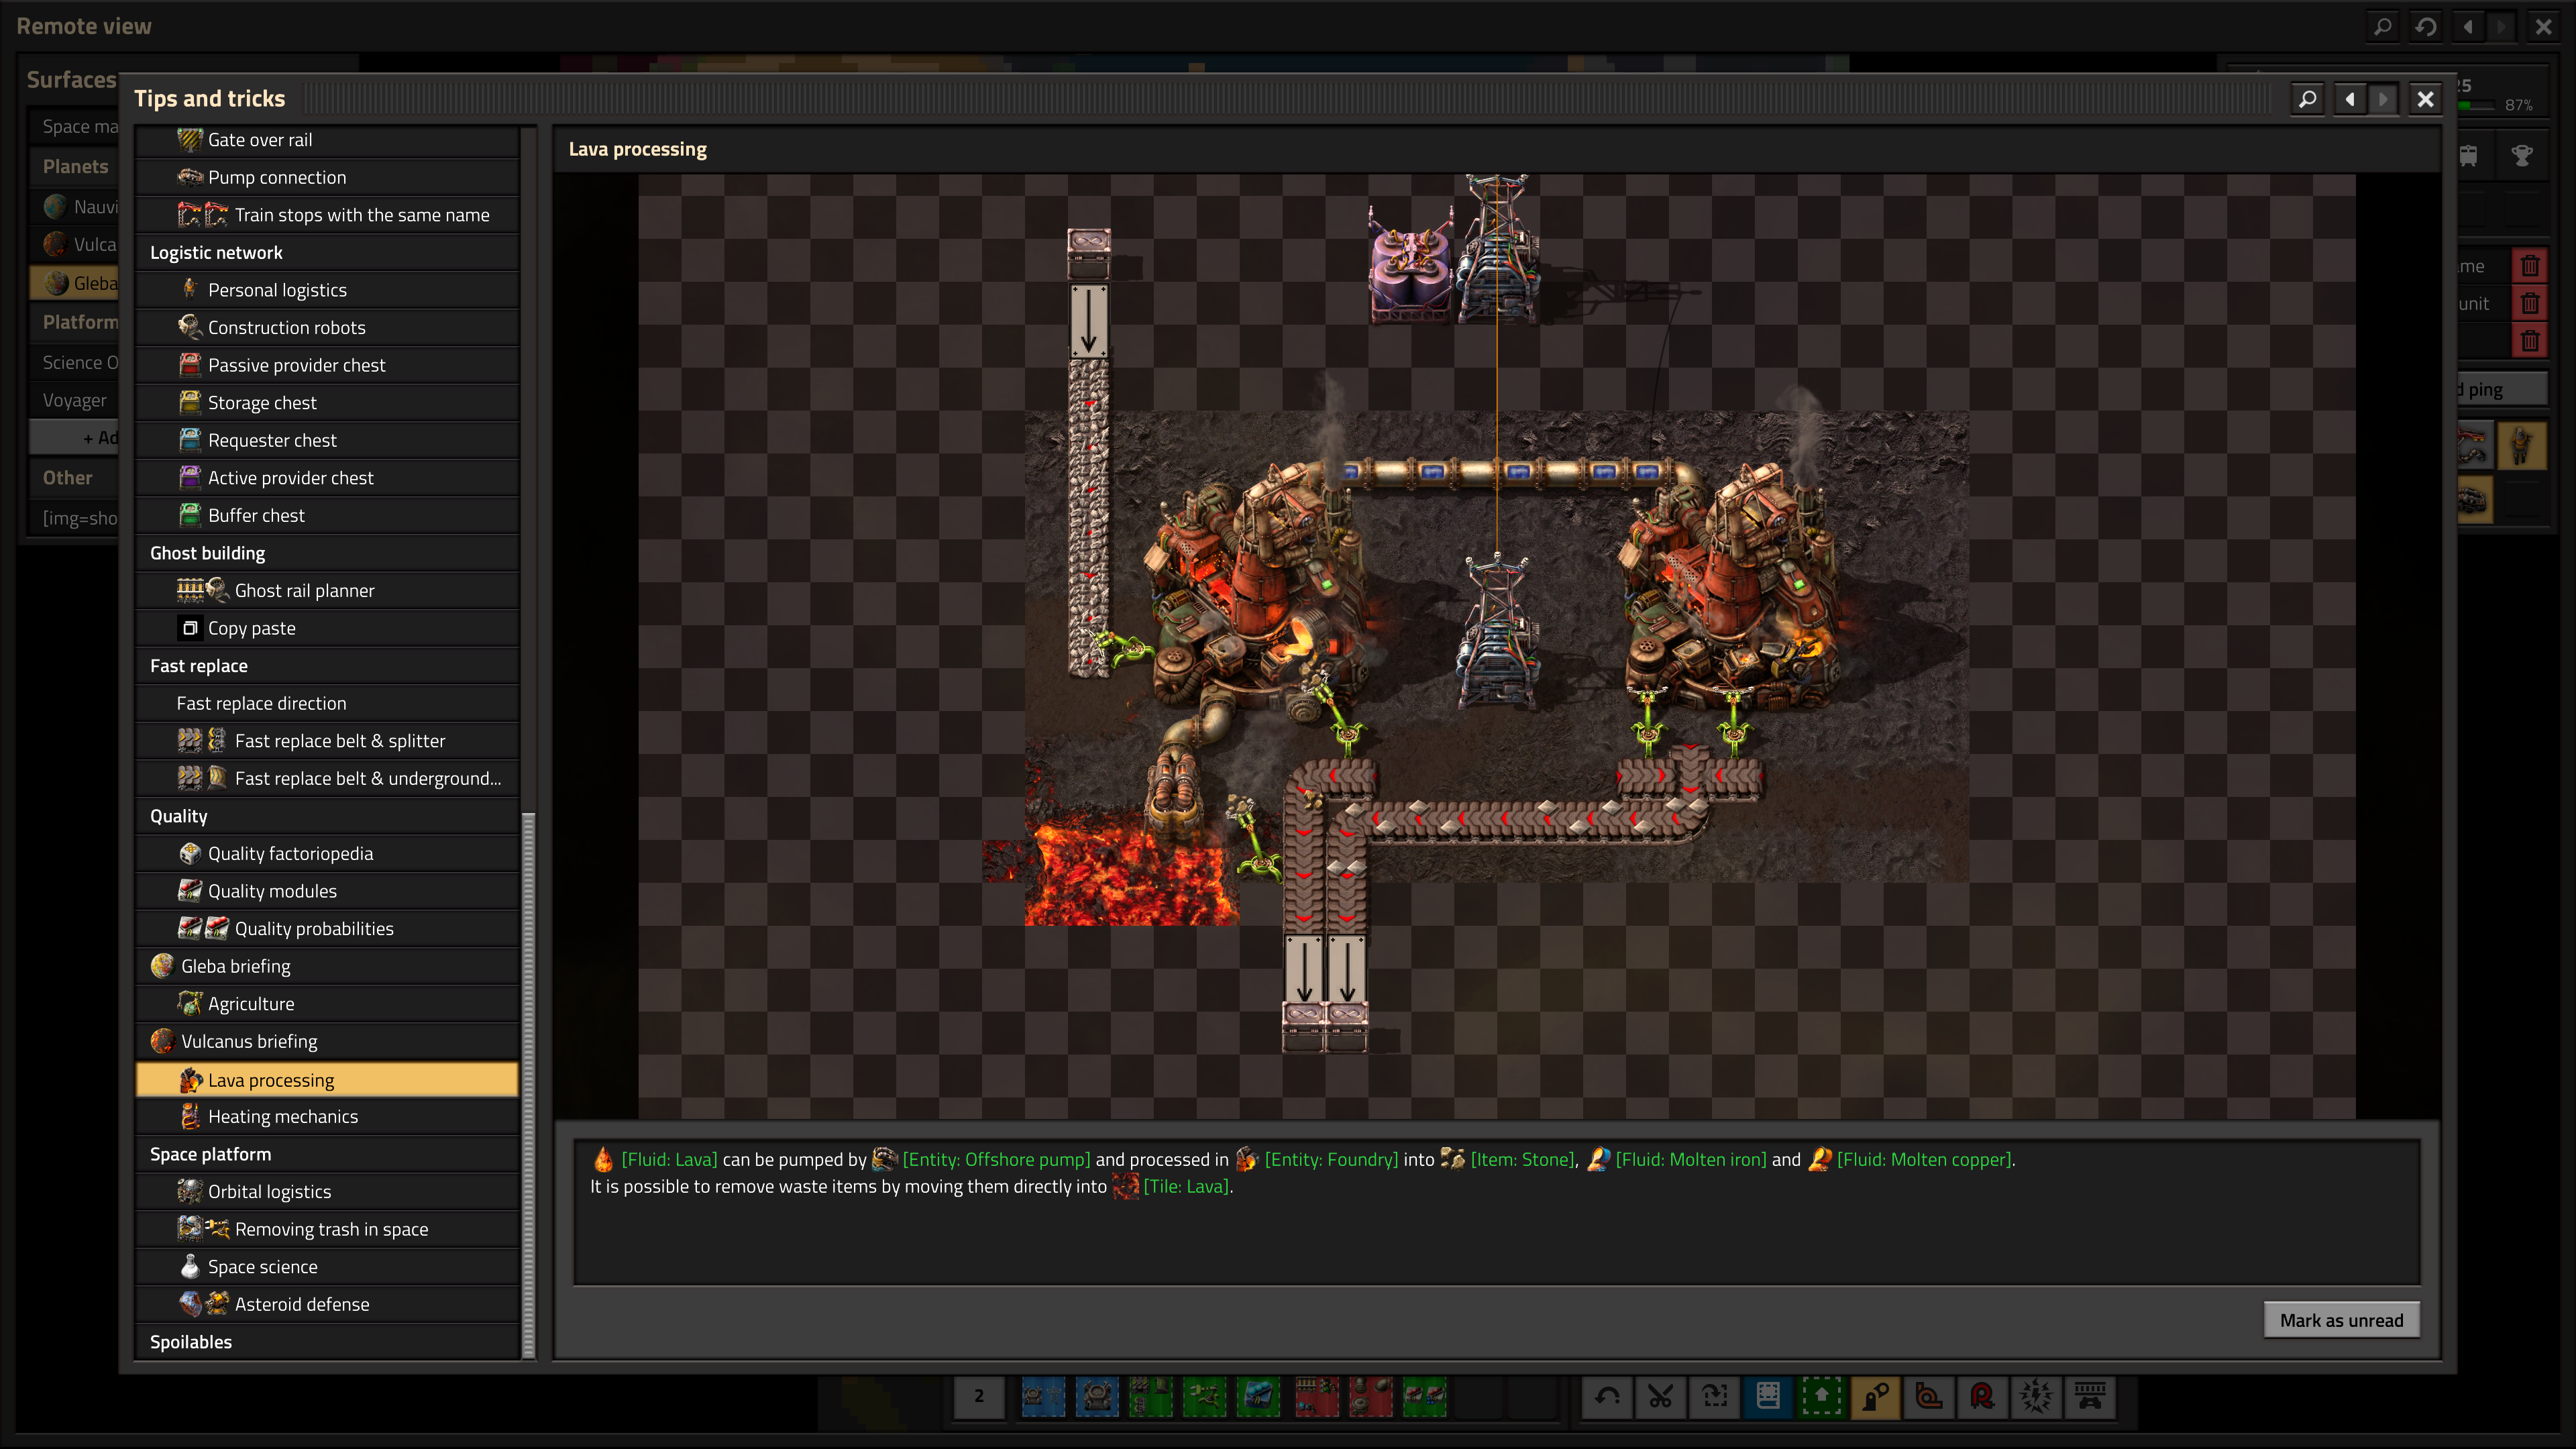The image size is (2576, 1449).
Task: Open the Quality factoriopedia tip
Action: 328,853
